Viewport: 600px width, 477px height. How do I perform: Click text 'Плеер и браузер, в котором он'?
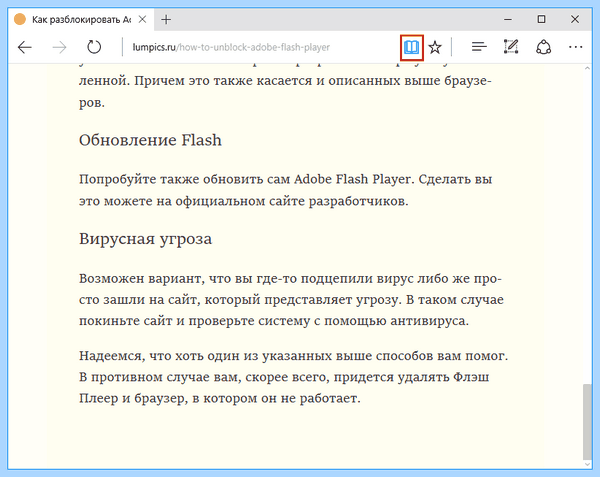coord(177,399)
